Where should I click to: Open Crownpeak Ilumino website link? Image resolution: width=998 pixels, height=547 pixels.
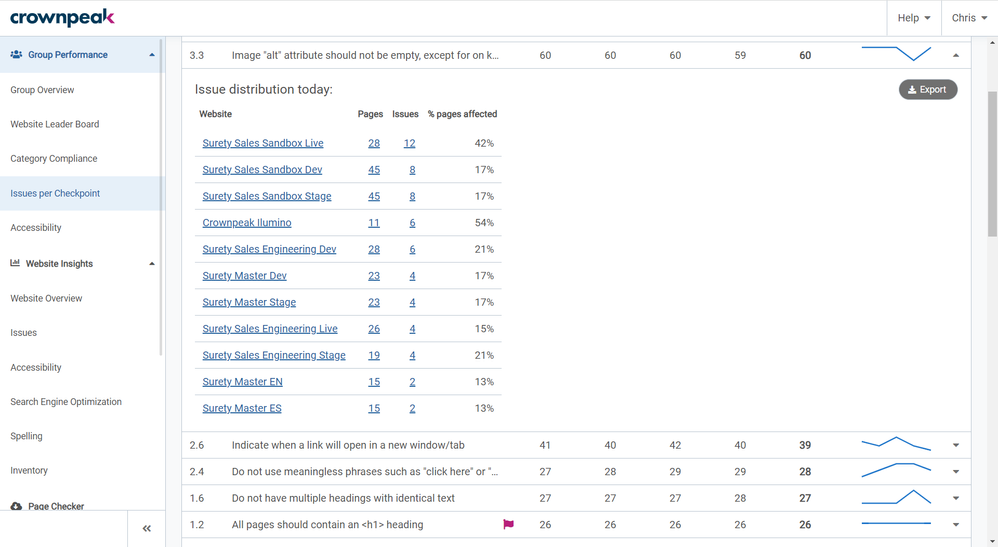pyautogui.click(x=247, y=223)
